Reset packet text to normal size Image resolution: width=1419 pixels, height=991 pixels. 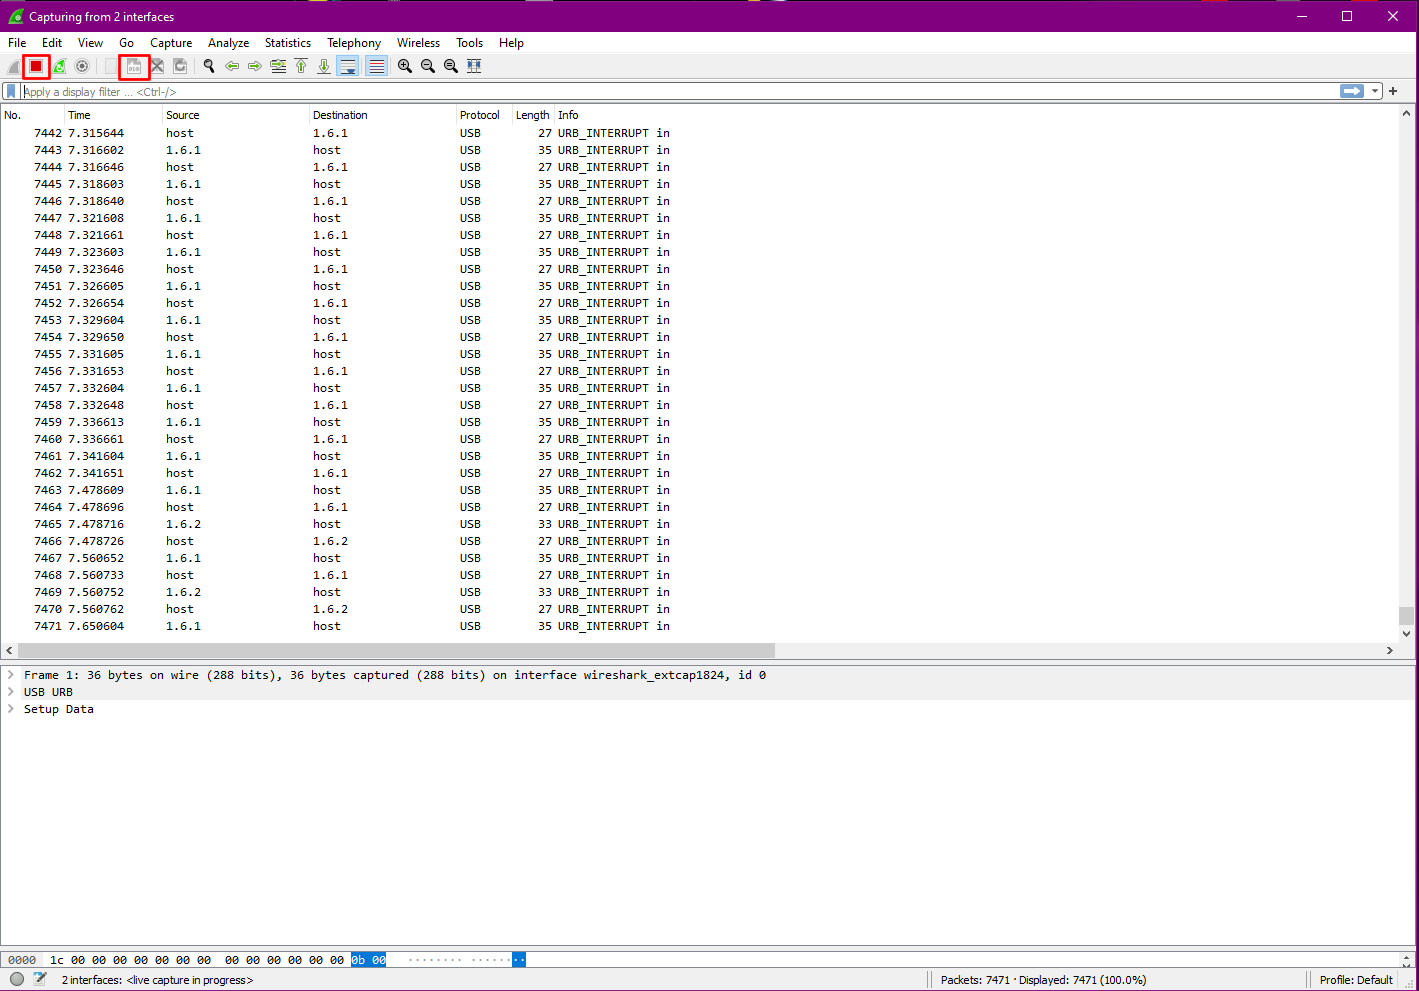click(451, 66)
